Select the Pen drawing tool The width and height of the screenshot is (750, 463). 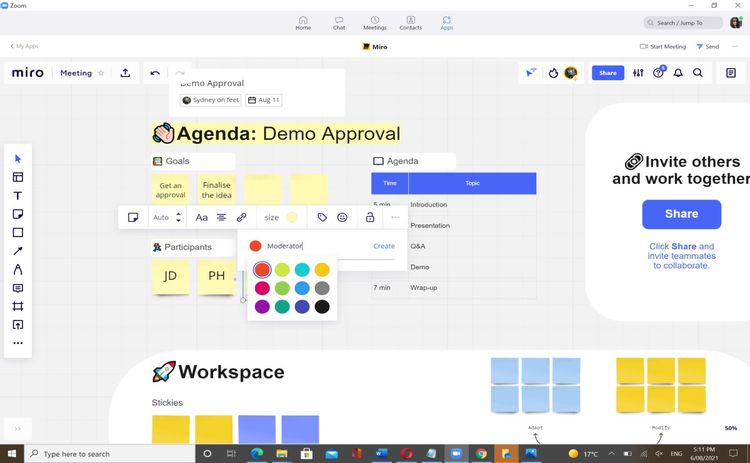(x=18, y=269)
